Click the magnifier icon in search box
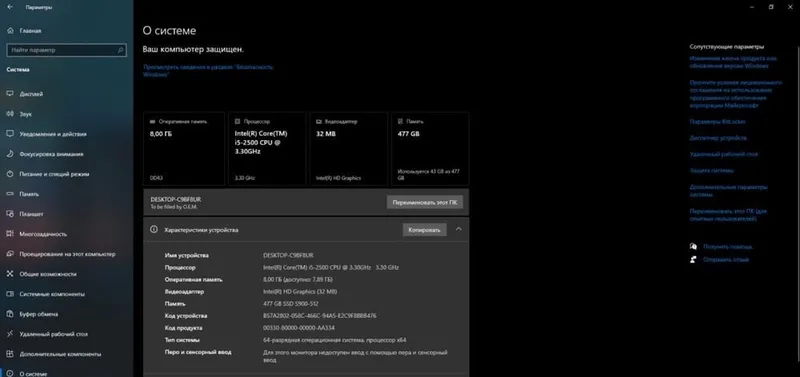The width and height of the screenshot is (800, 377). (120, 50)
